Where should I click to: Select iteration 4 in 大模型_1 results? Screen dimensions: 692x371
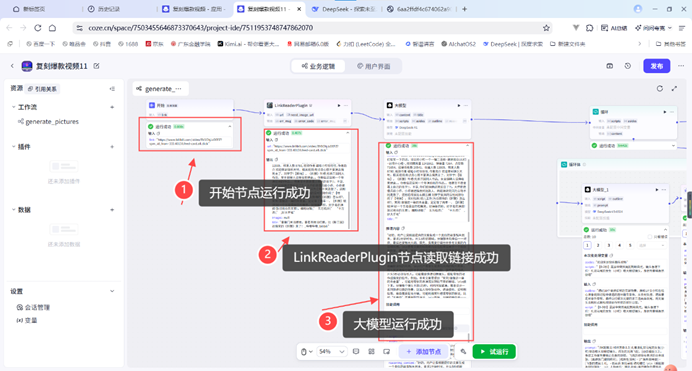[x=620, y=245]
